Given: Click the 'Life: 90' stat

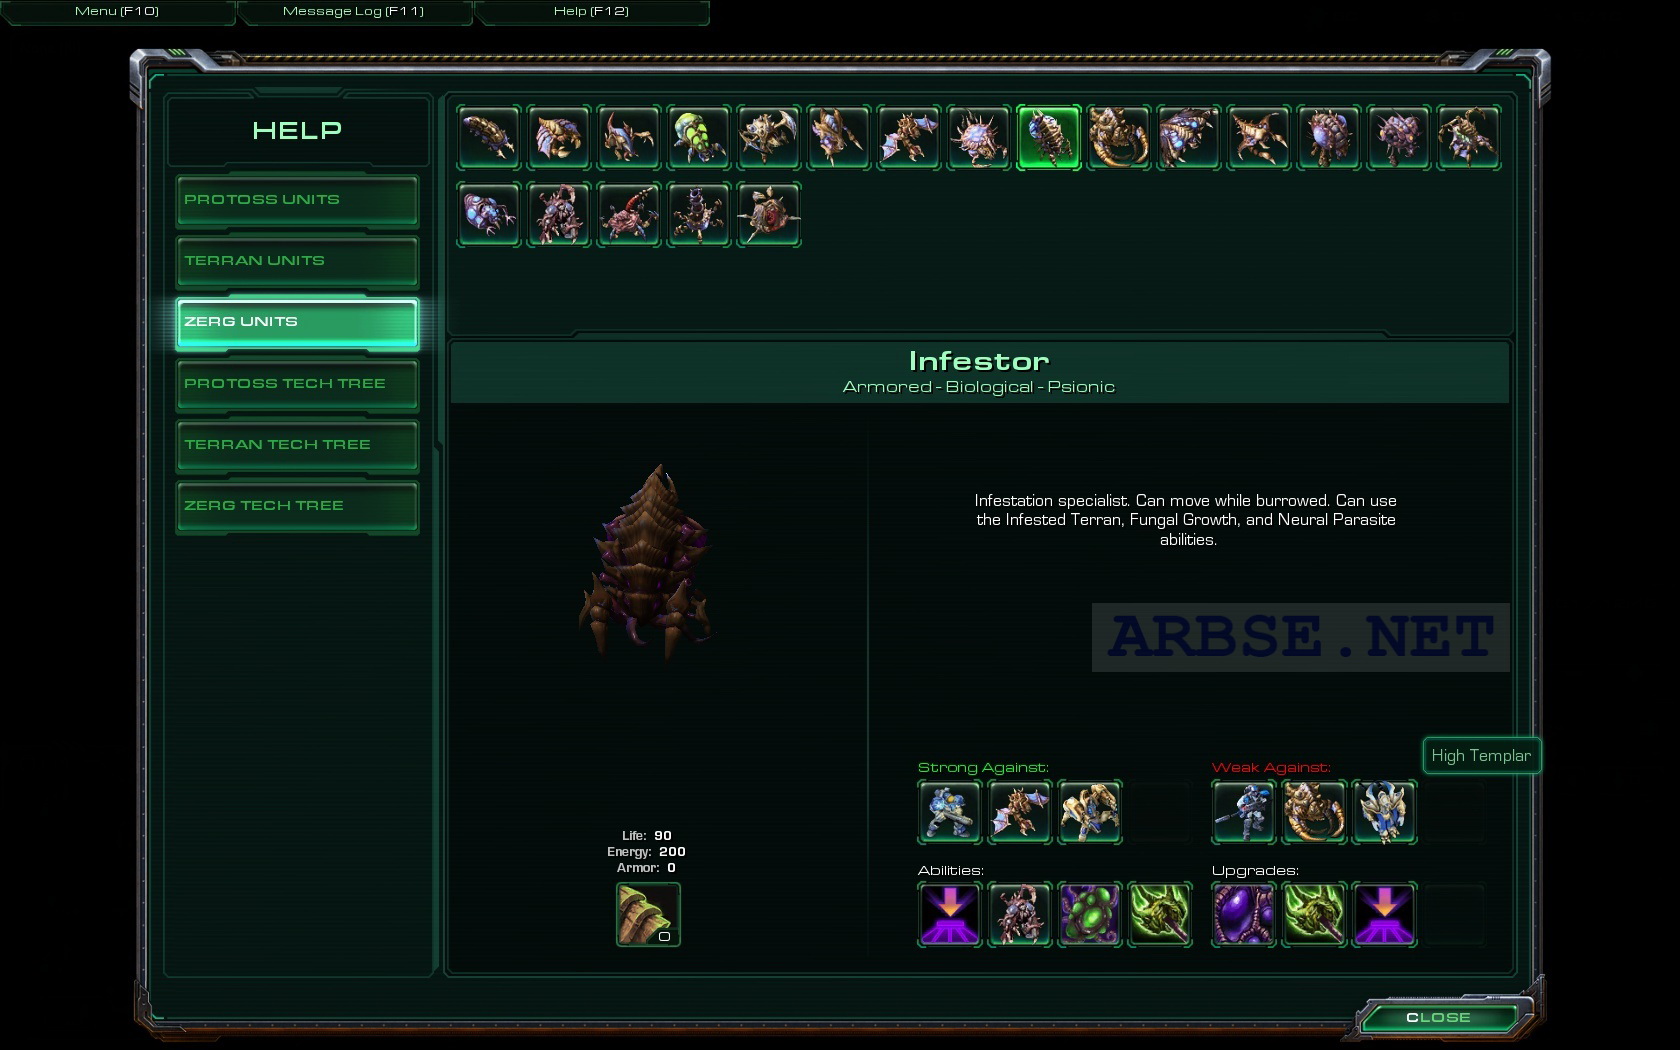Looking at the screenshot, I should pyautogui.click(x=647, y=836).
